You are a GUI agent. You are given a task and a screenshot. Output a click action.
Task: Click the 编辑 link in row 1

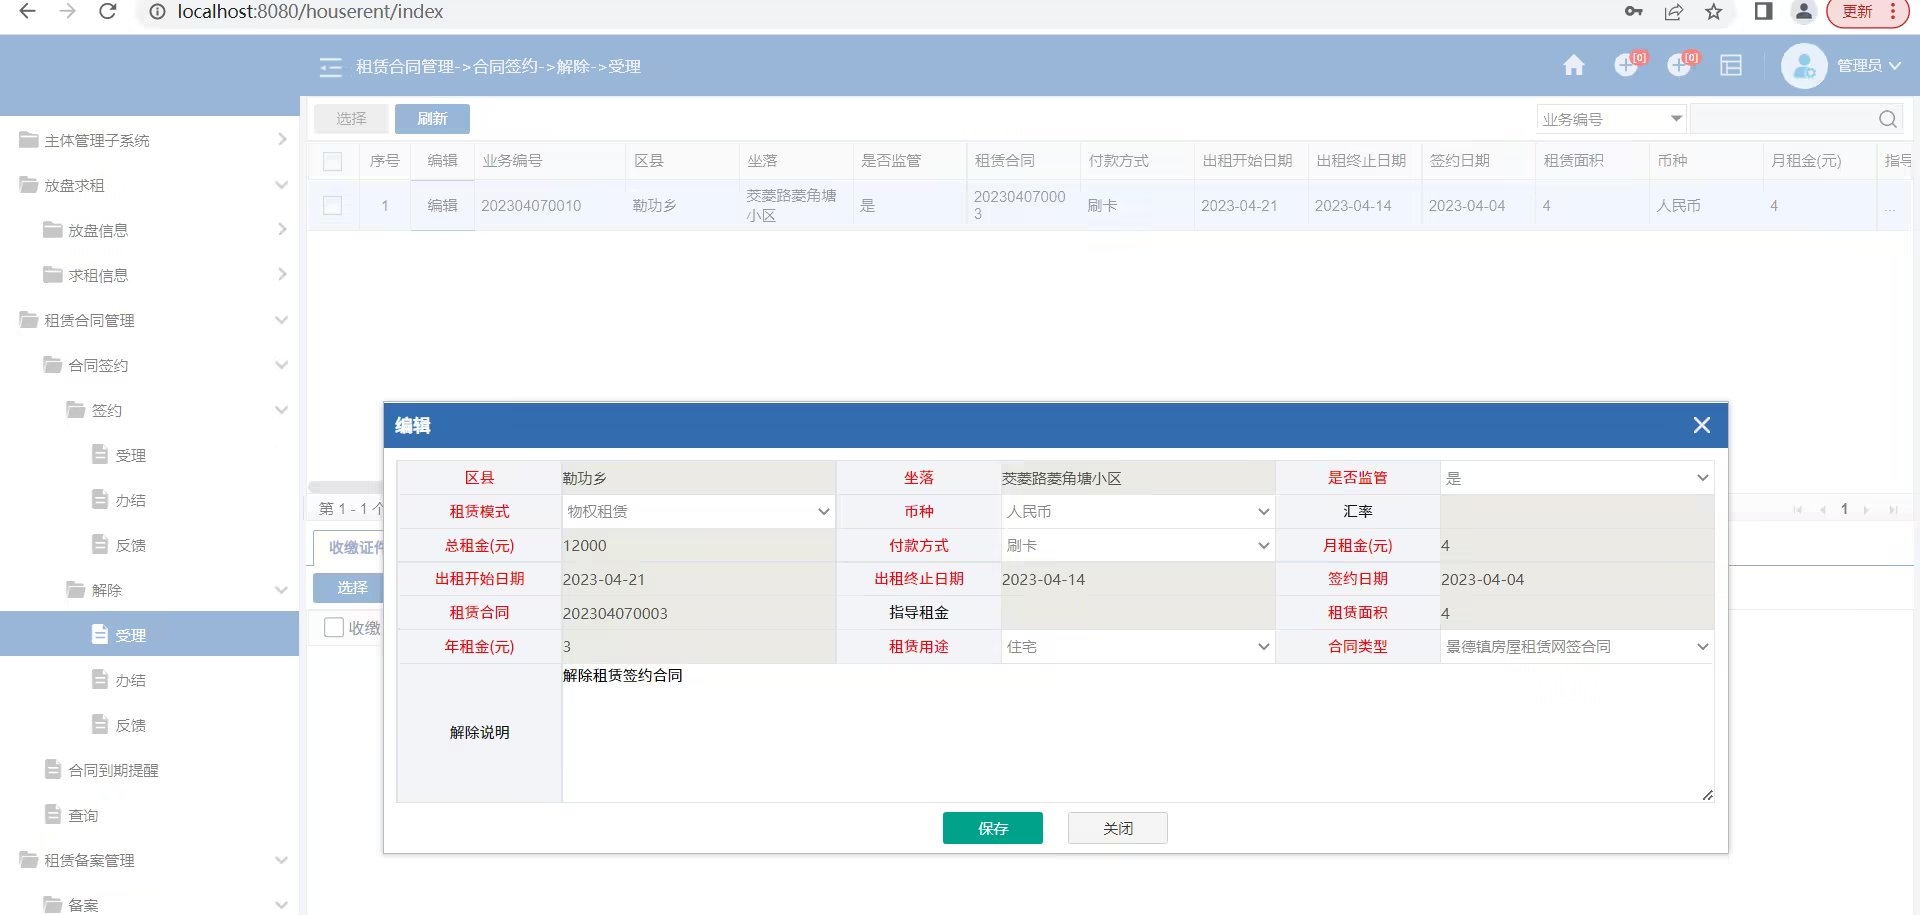pos(442,205)
